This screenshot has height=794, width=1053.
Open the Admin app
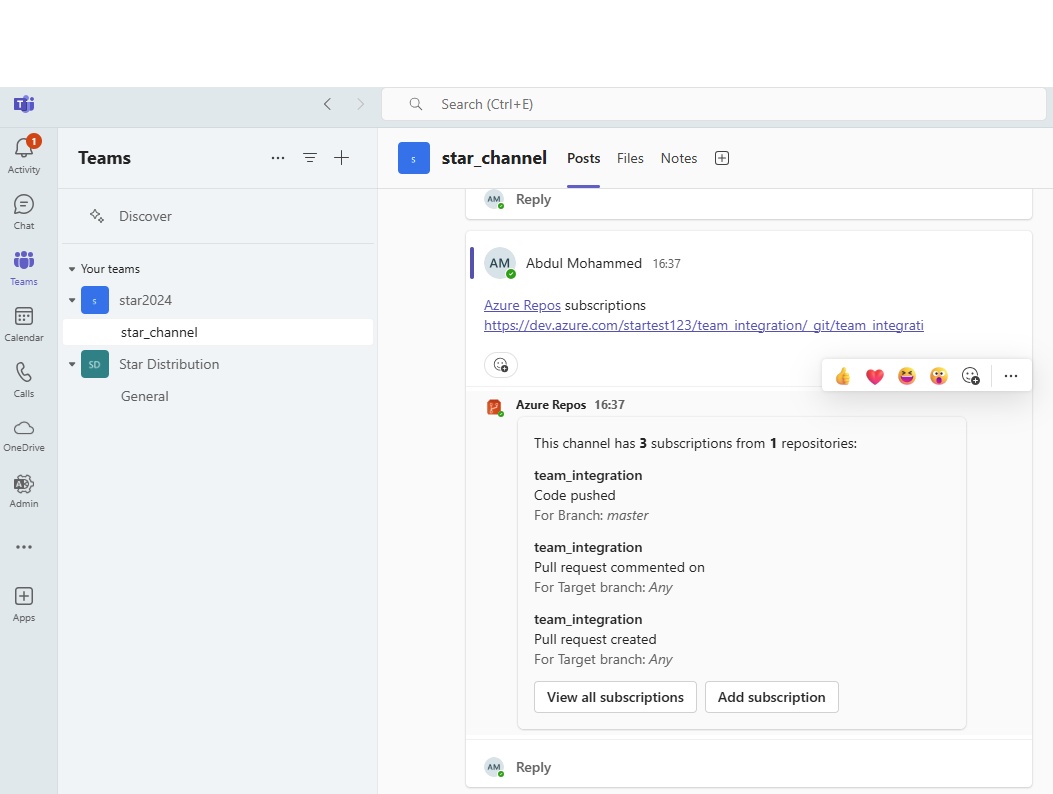[24, 491]
